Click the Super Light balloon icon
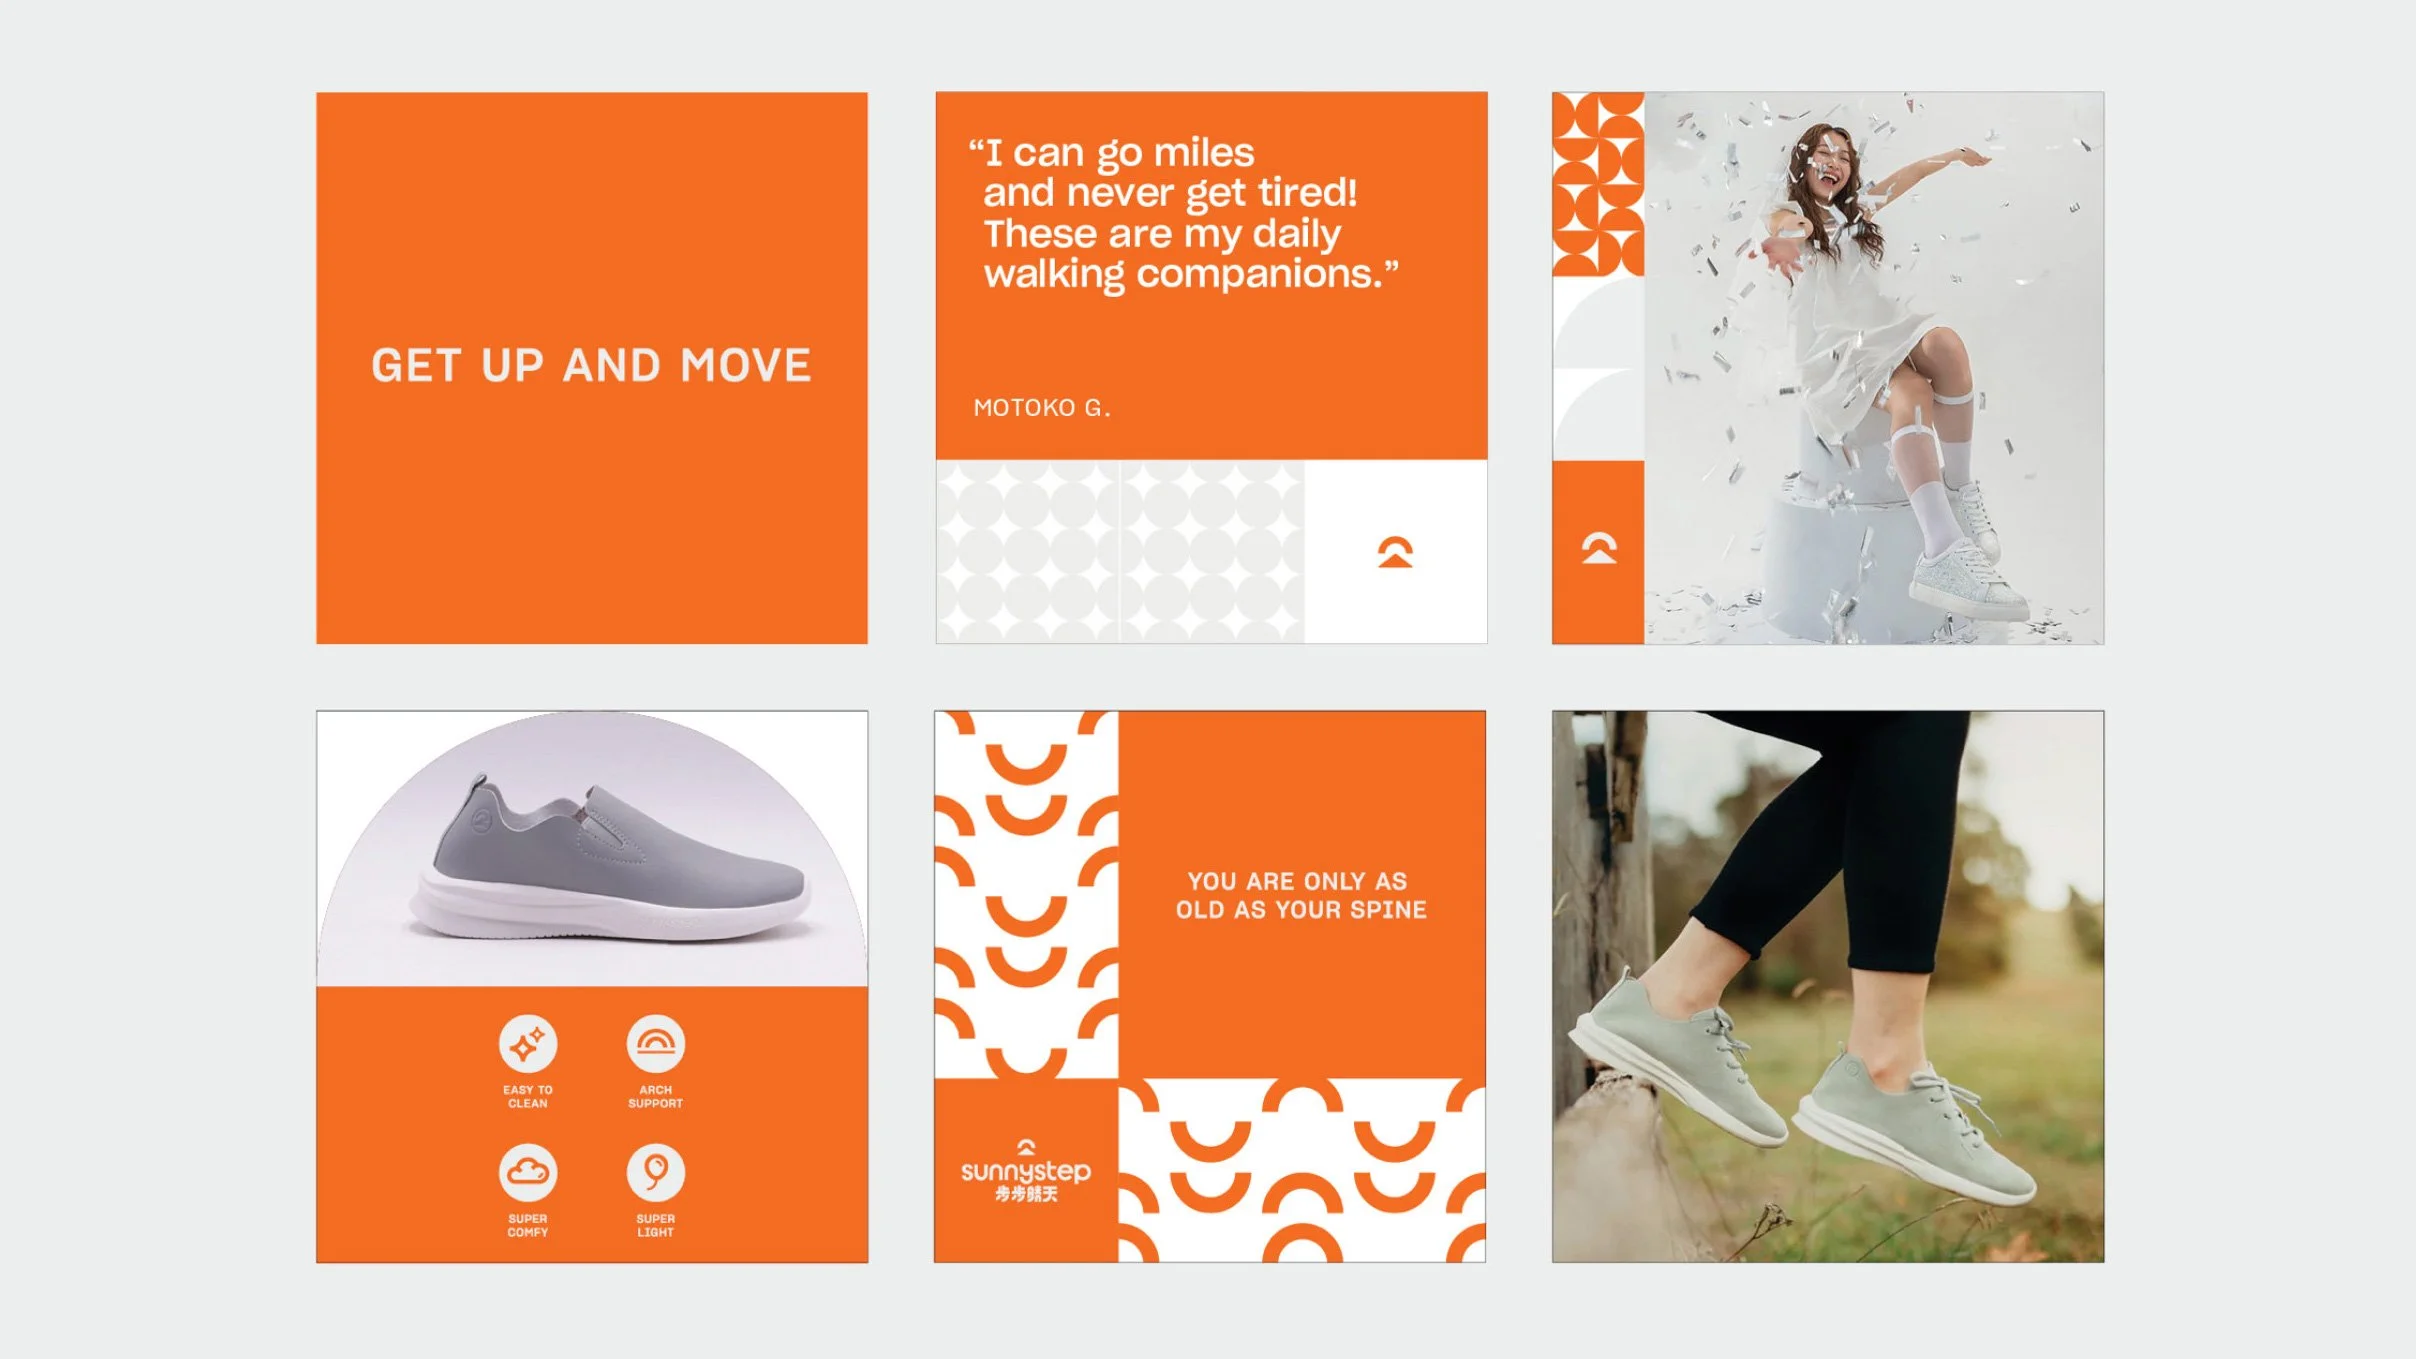The image size is (2416, 1359). click(x=655, y=1172)
